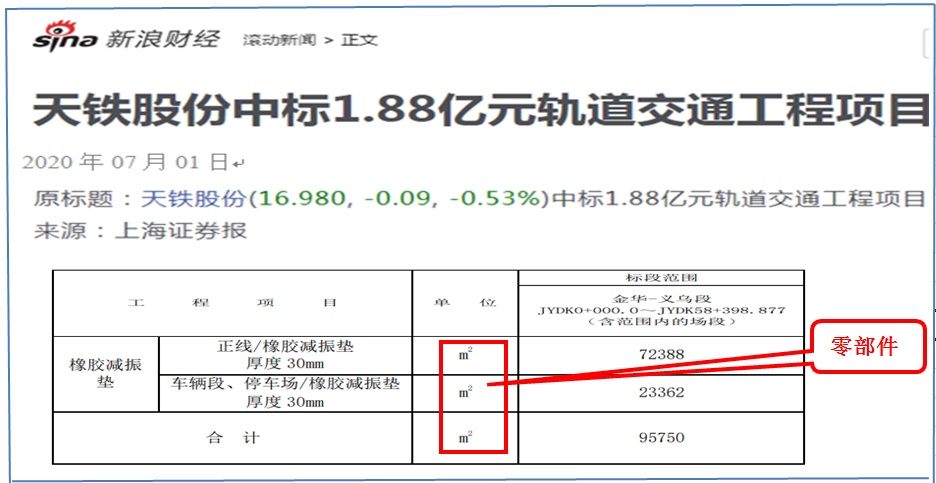This screenshot has height=483, width=936.
Task: Select the source line 来源:上海证券报
Action: click(x=140, y=230)
